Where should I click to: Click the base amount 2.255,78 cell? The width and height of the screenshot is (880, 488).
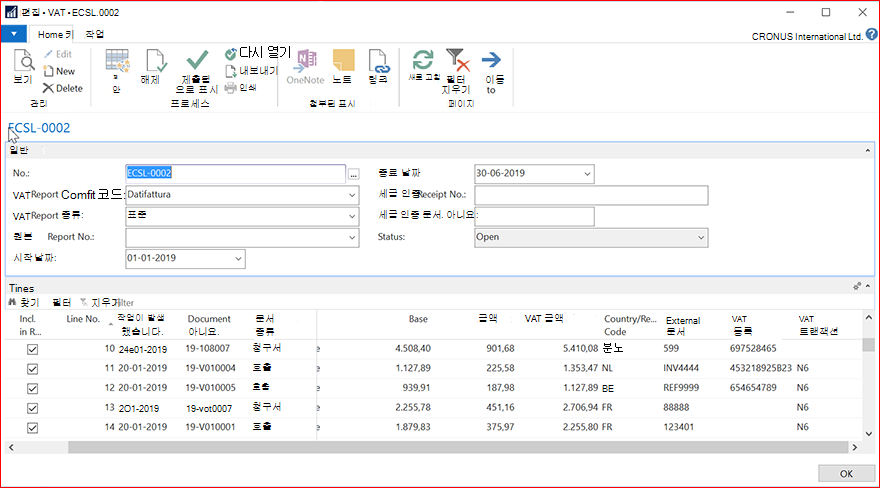coord(413,407)
